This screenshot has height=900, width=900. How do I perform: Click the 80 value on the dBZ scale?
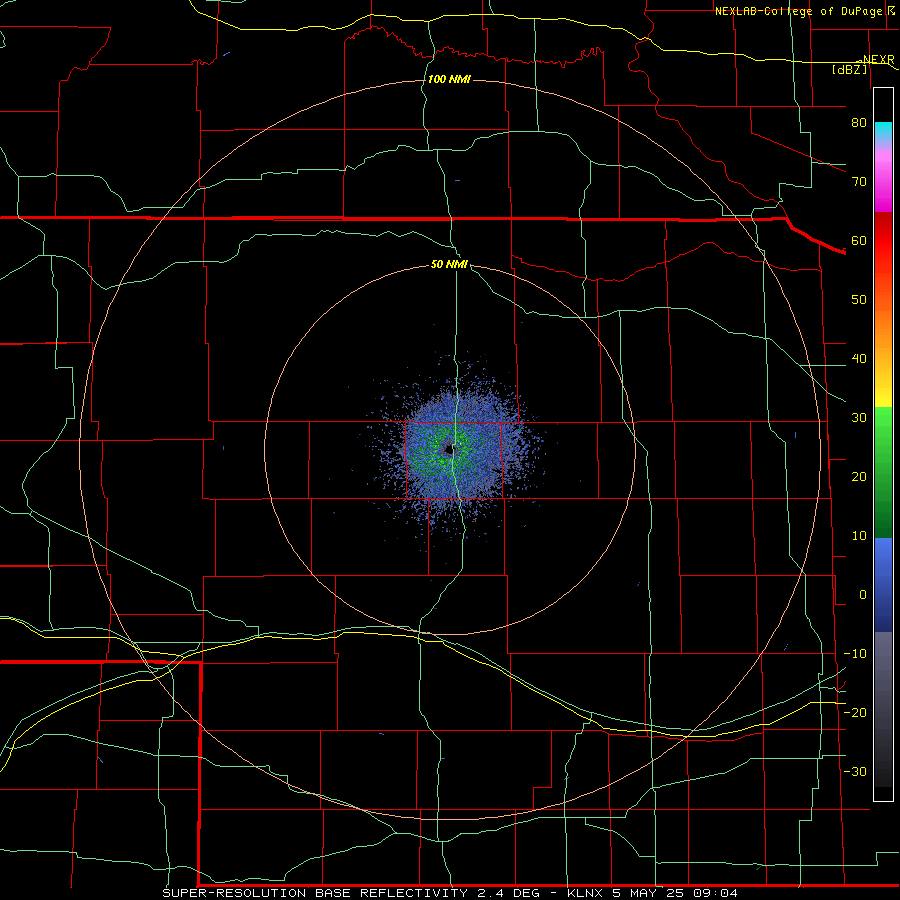859,123
